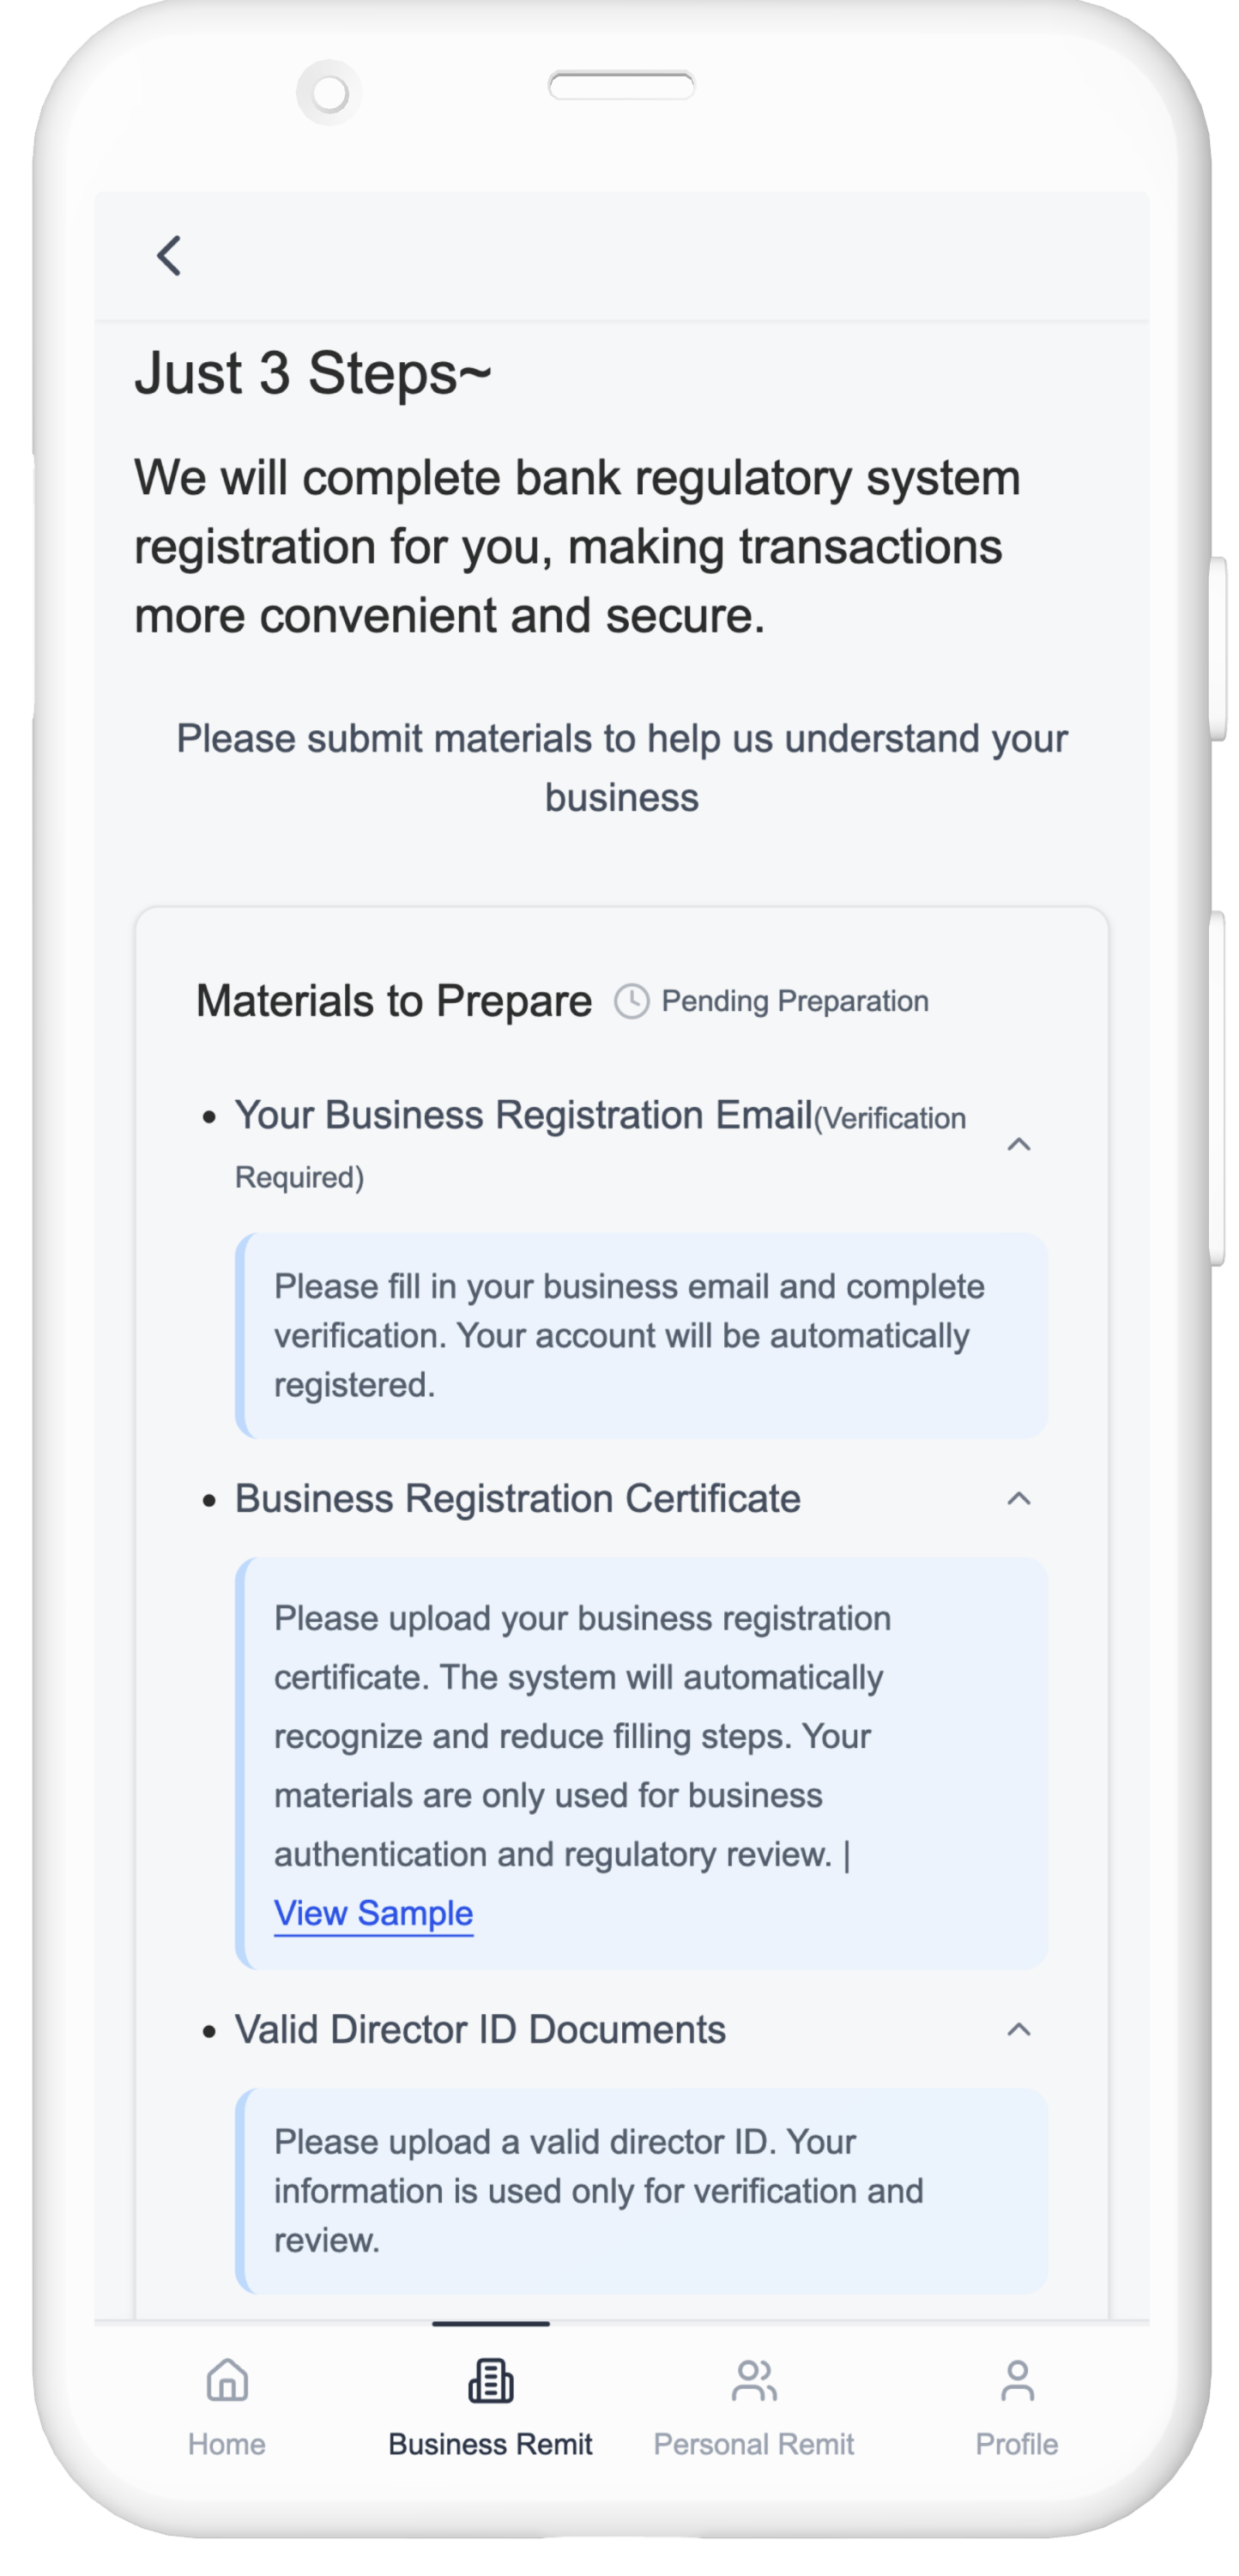Collapse the Valid Director ID Documents chevron
Screen dimensions: 1239x2576
point(1018,2030)
